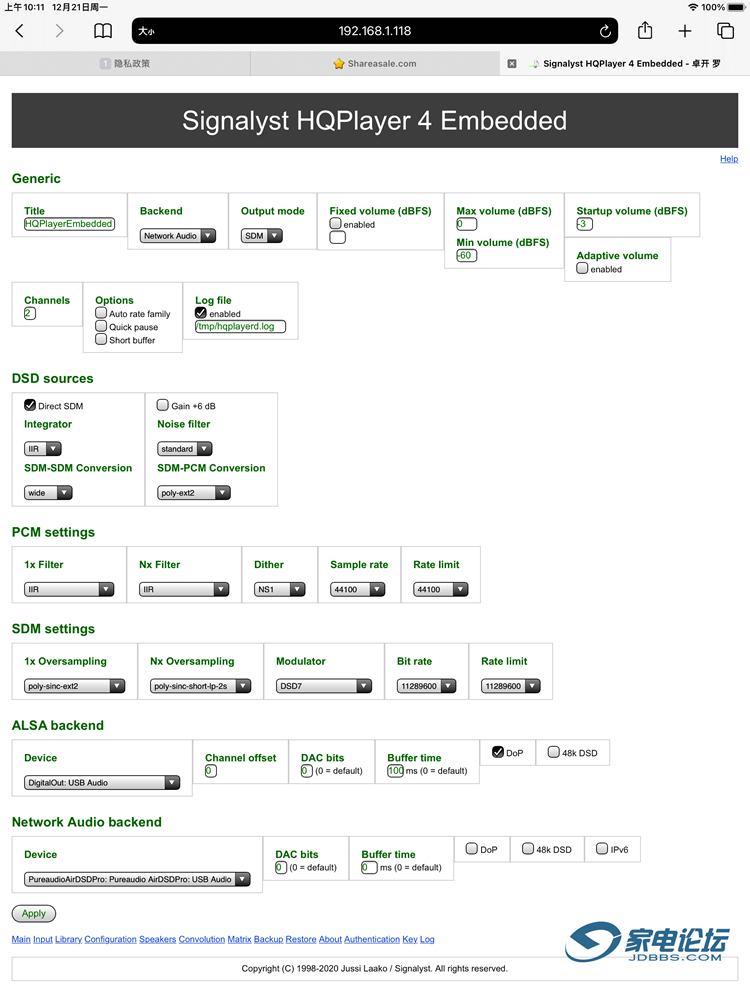Open the Input page link
The width and height of the screenshot is (750, 1000).
(43, 939)
